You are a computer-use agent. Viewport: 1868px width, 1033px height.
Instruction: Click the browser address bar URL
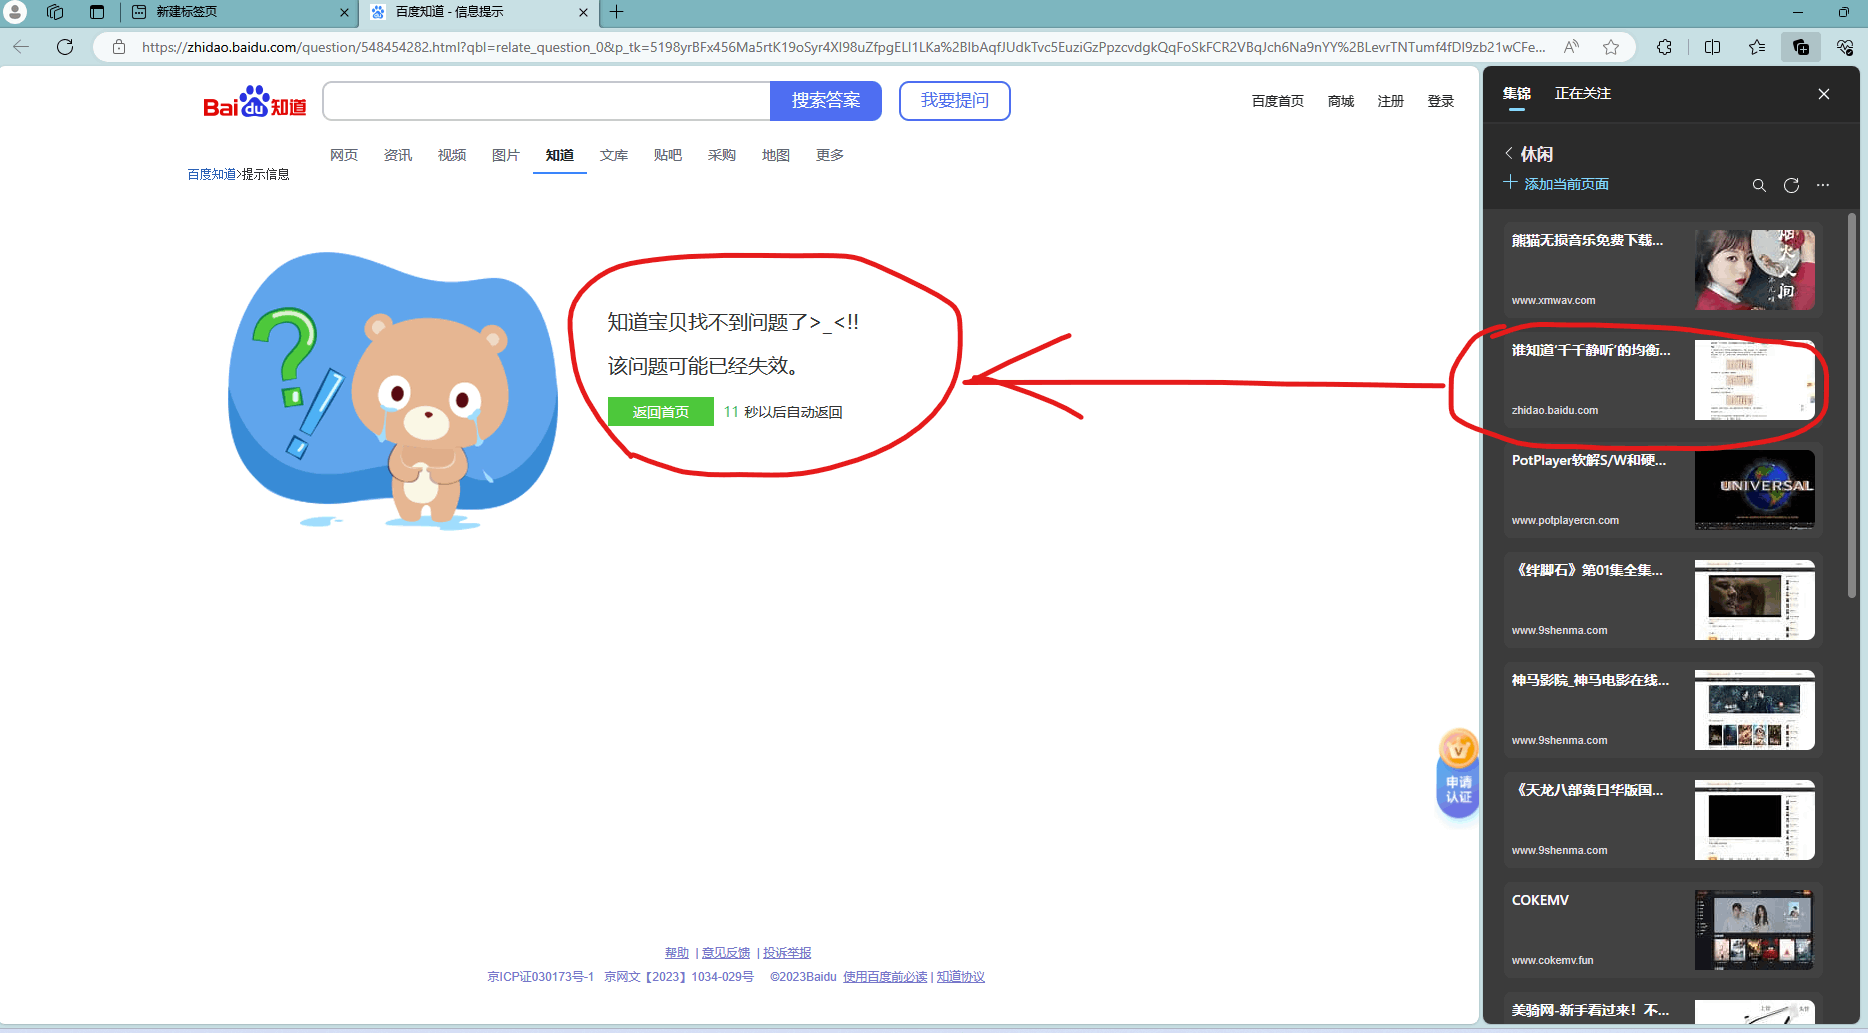[x=843, y=47]
